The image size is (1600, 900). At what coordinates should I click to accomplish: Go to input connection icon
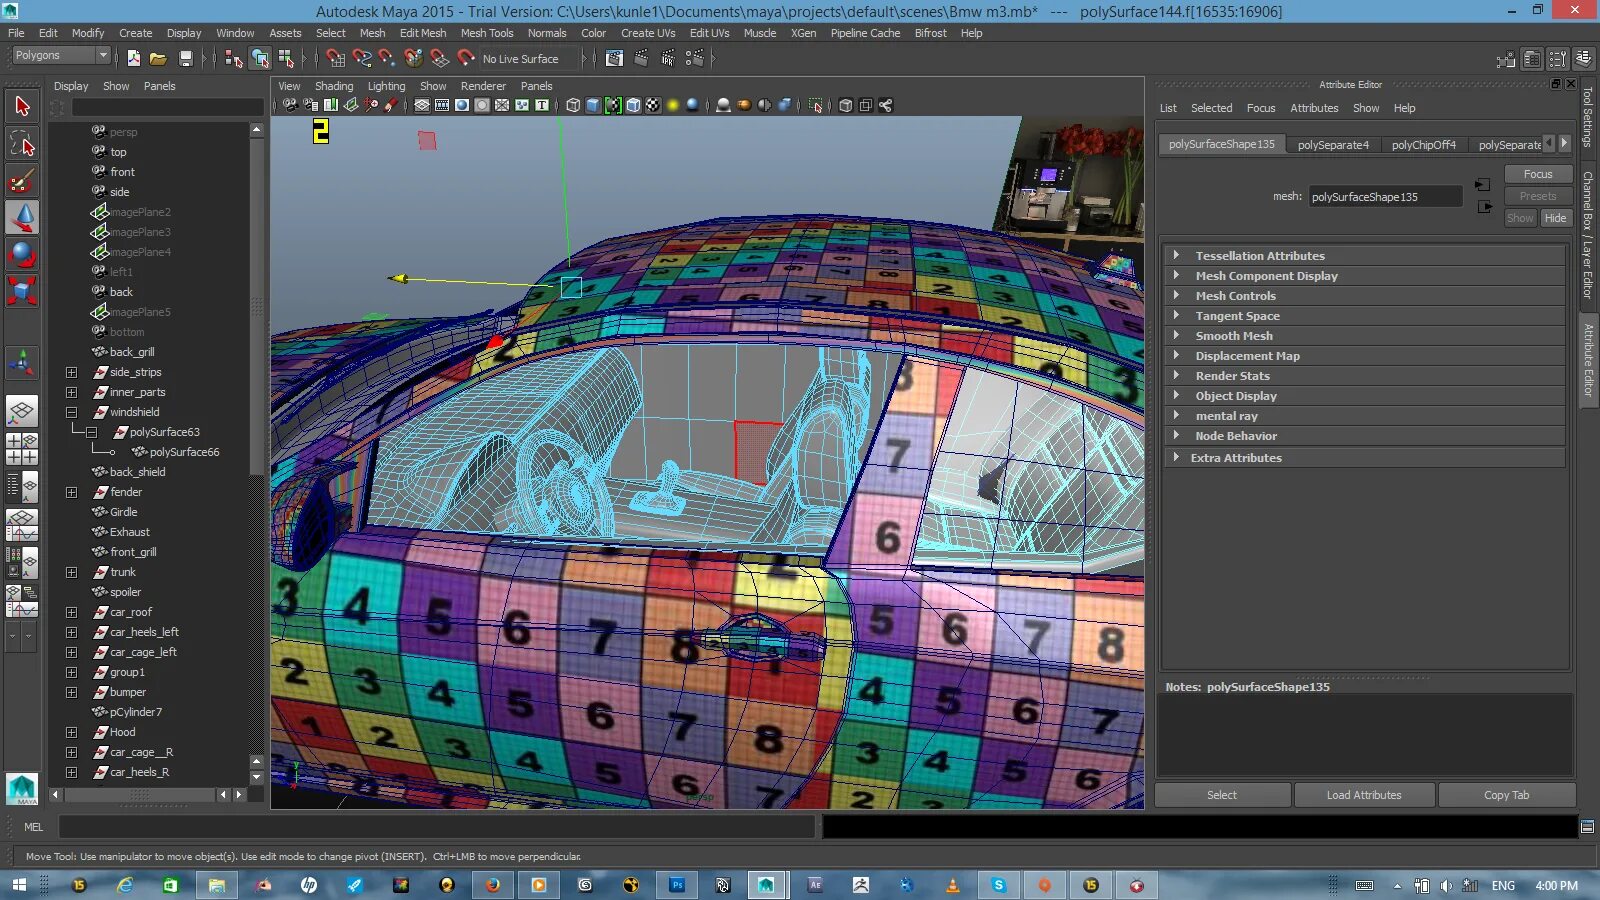point(1482,185)
